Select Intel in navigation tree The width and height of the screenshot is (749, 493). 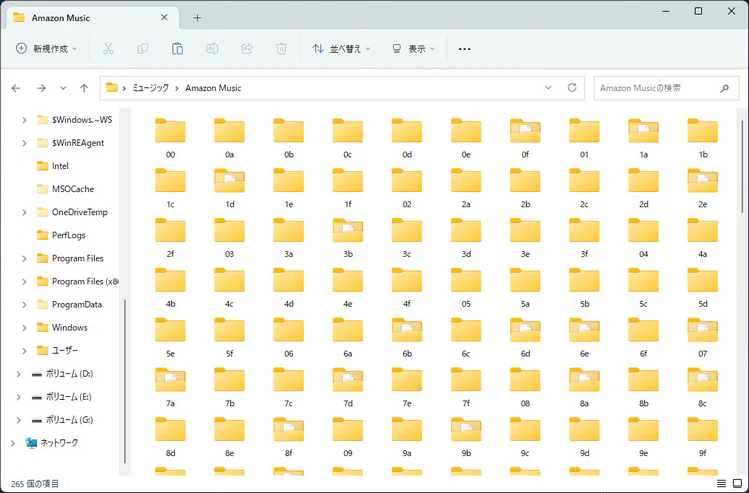[x=60, y=166]
